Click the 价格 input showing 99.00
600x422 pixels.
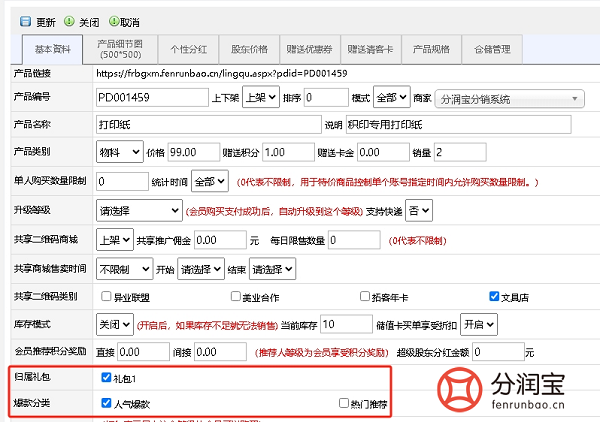pyautogui.click(x=198, y=152)
